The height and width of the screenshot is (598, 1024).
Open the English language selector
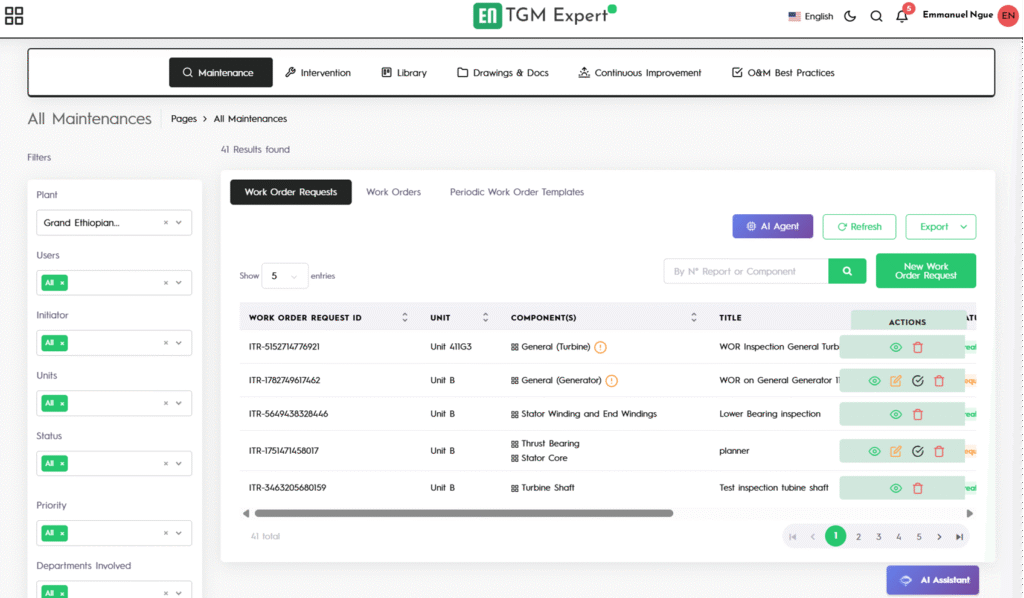tap(810, 16)
